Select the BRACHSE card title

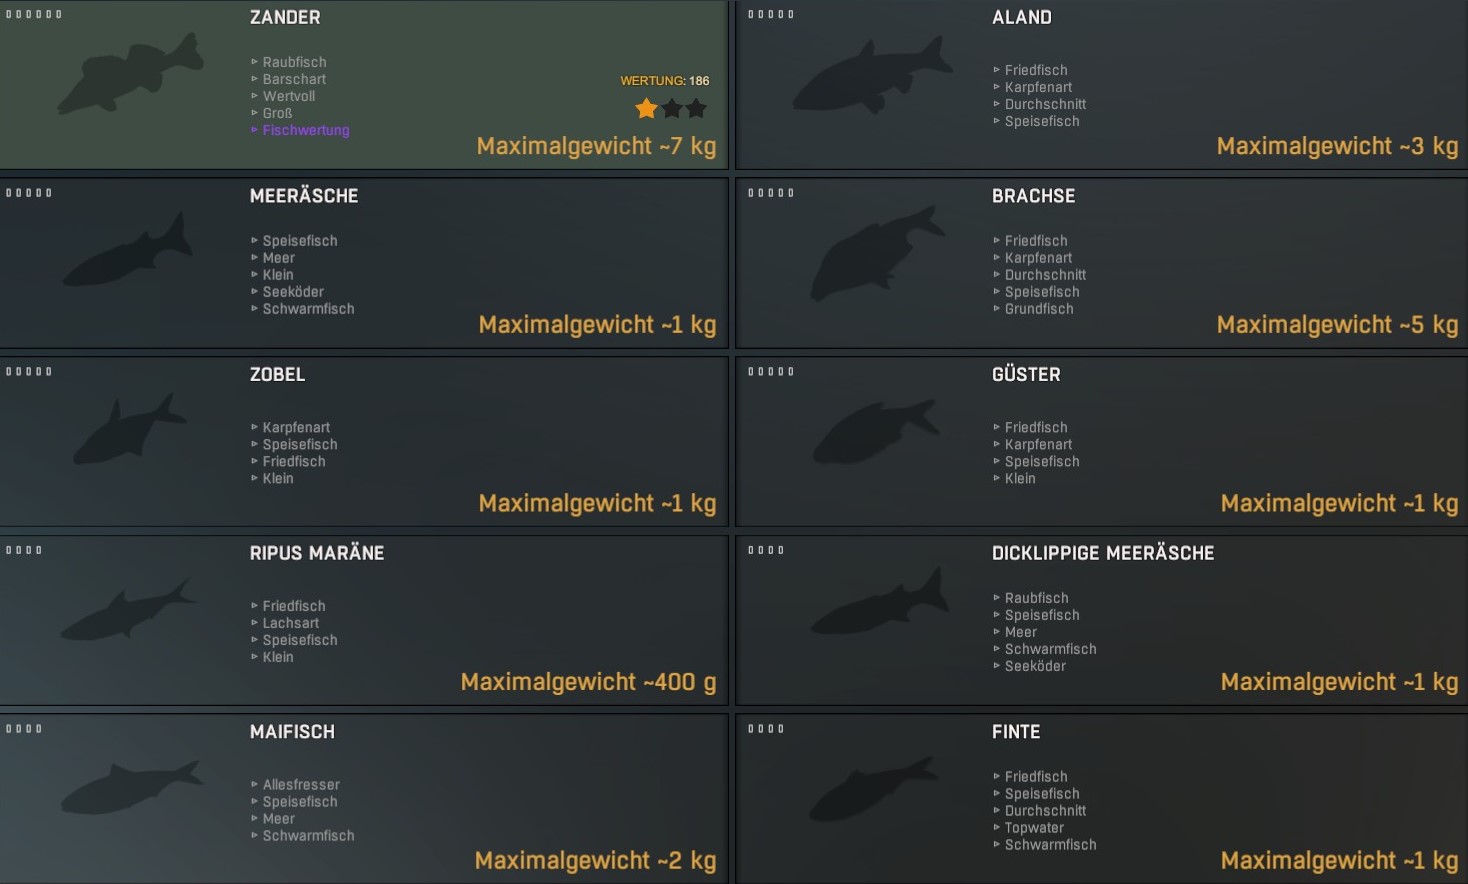click(x=1033, y=196)
